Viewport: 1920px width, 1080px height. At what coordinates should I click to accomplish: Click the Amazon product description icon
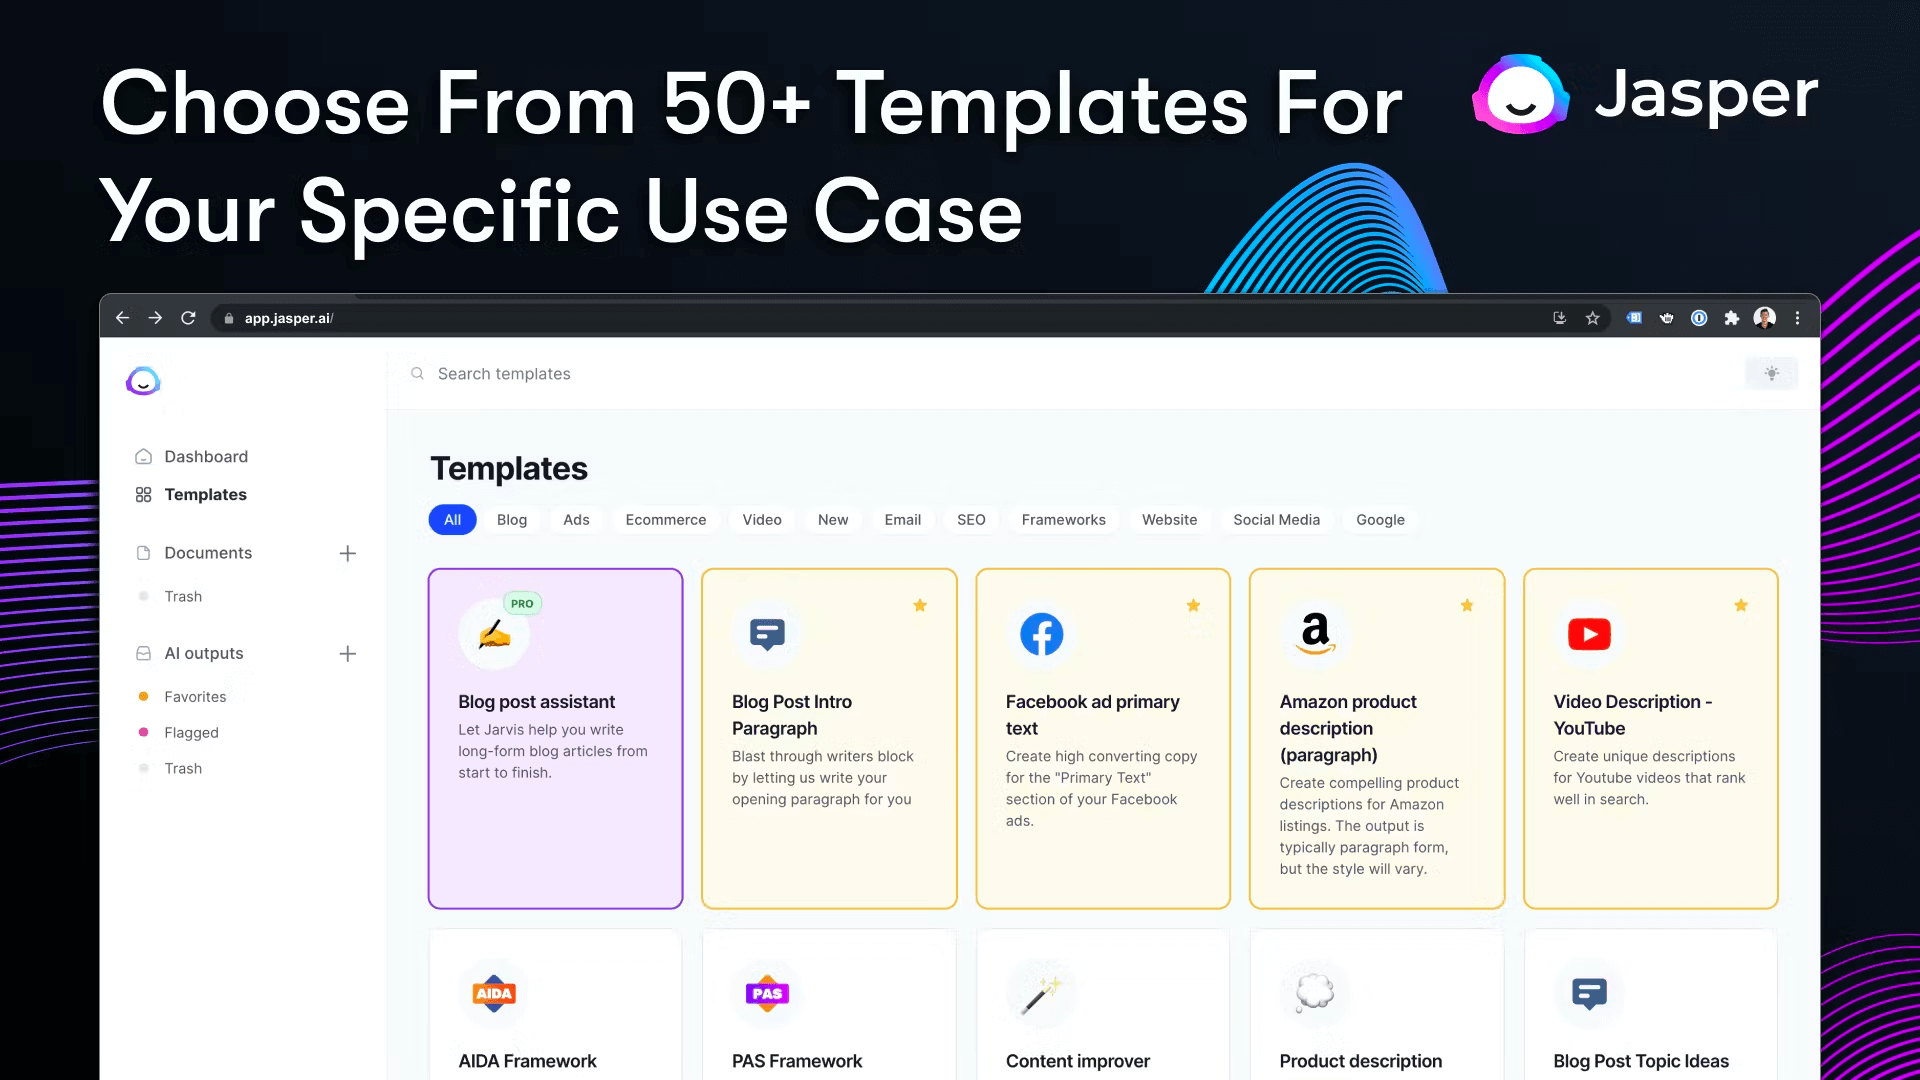1315,634
